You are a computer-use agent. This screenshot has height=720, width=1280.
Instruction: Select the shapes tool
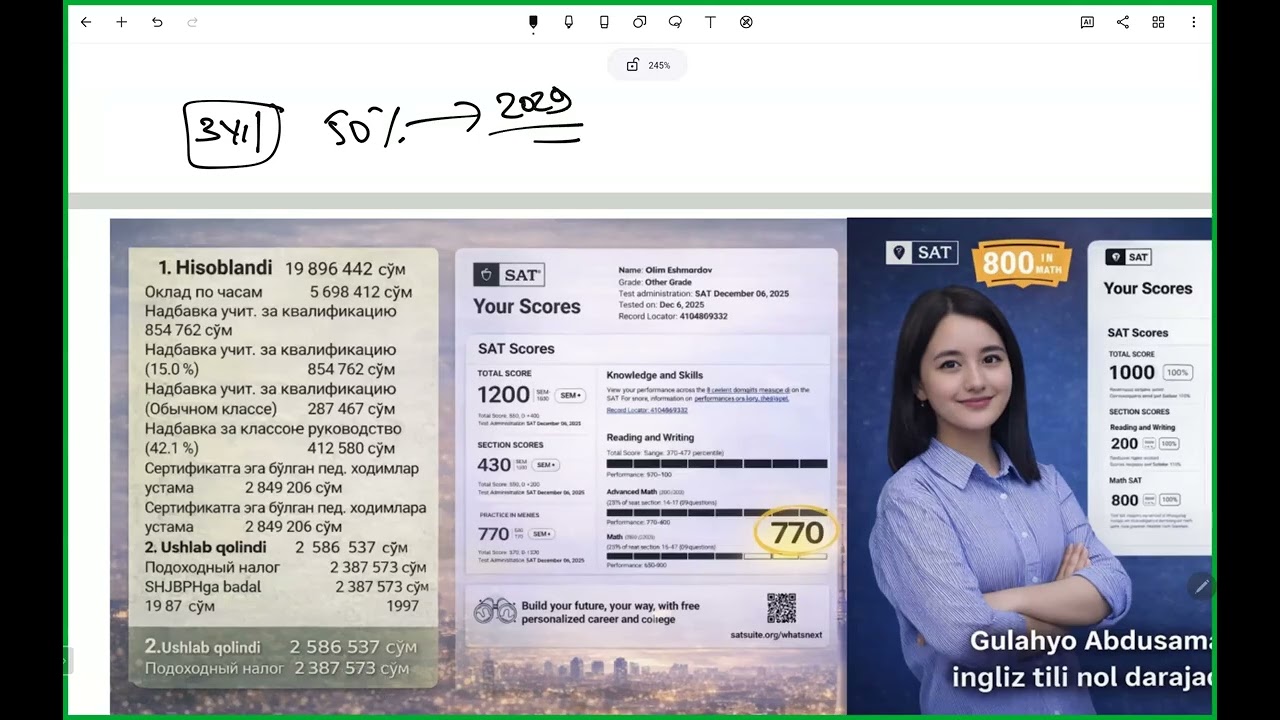click(x=639, y=22)
